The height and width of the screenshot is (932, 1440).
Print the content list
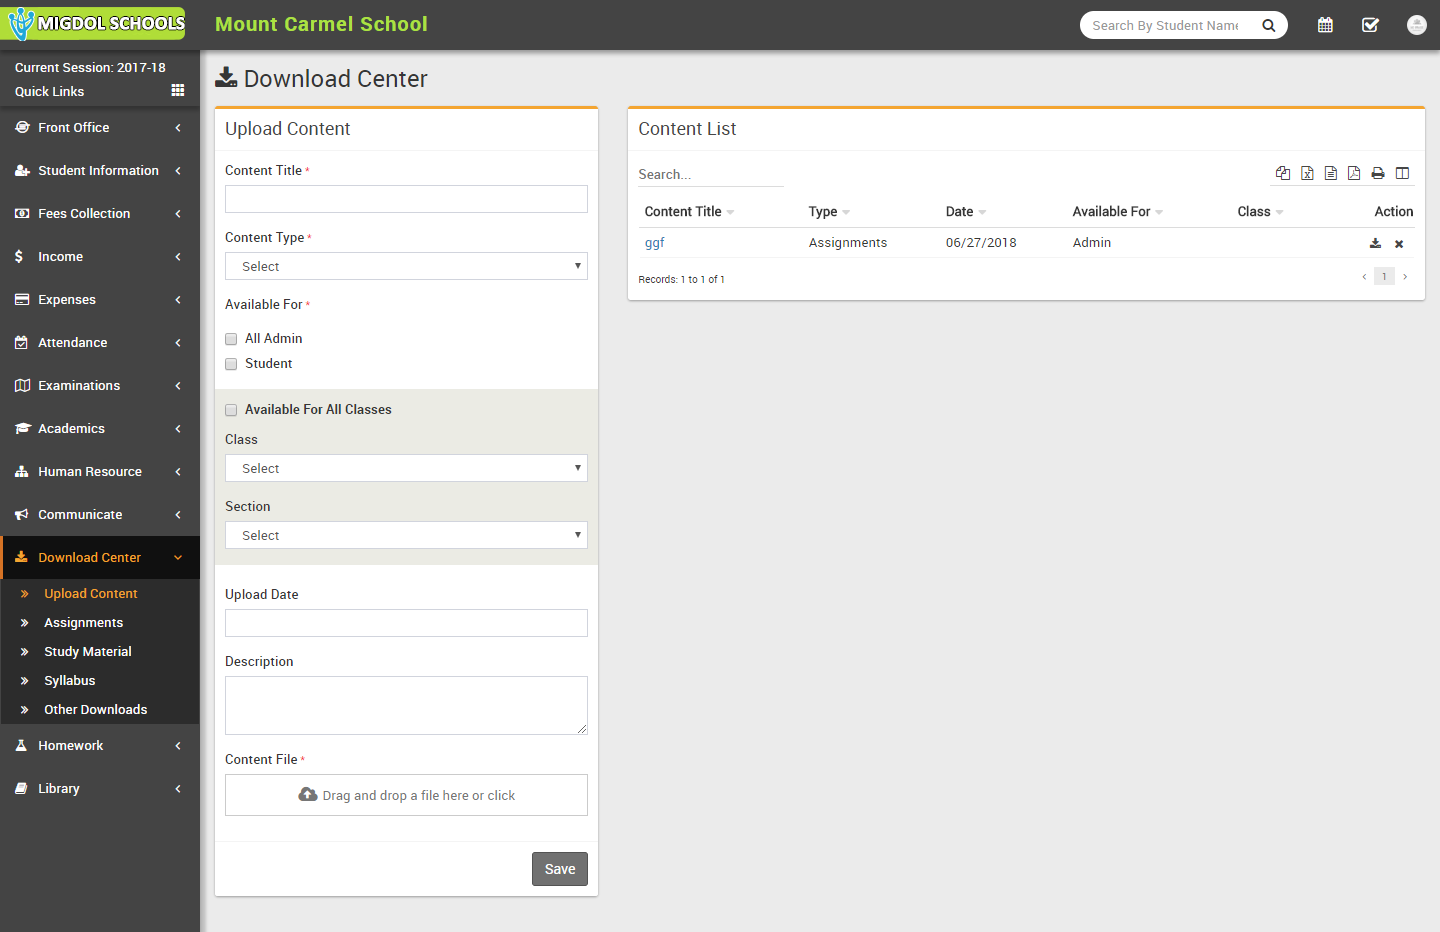coord(1378,173)
